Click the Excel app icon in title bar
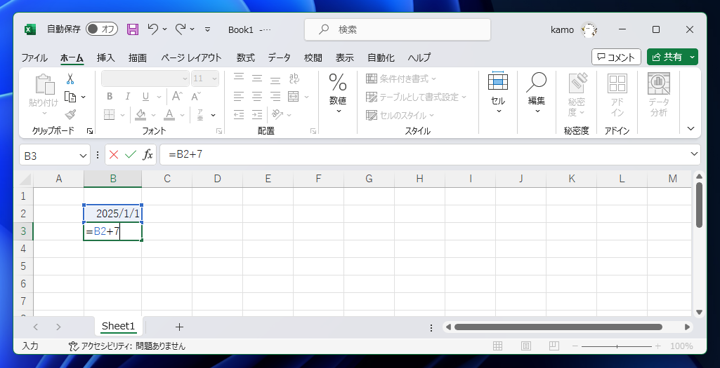The image size is (720, 368). point(30,29)
